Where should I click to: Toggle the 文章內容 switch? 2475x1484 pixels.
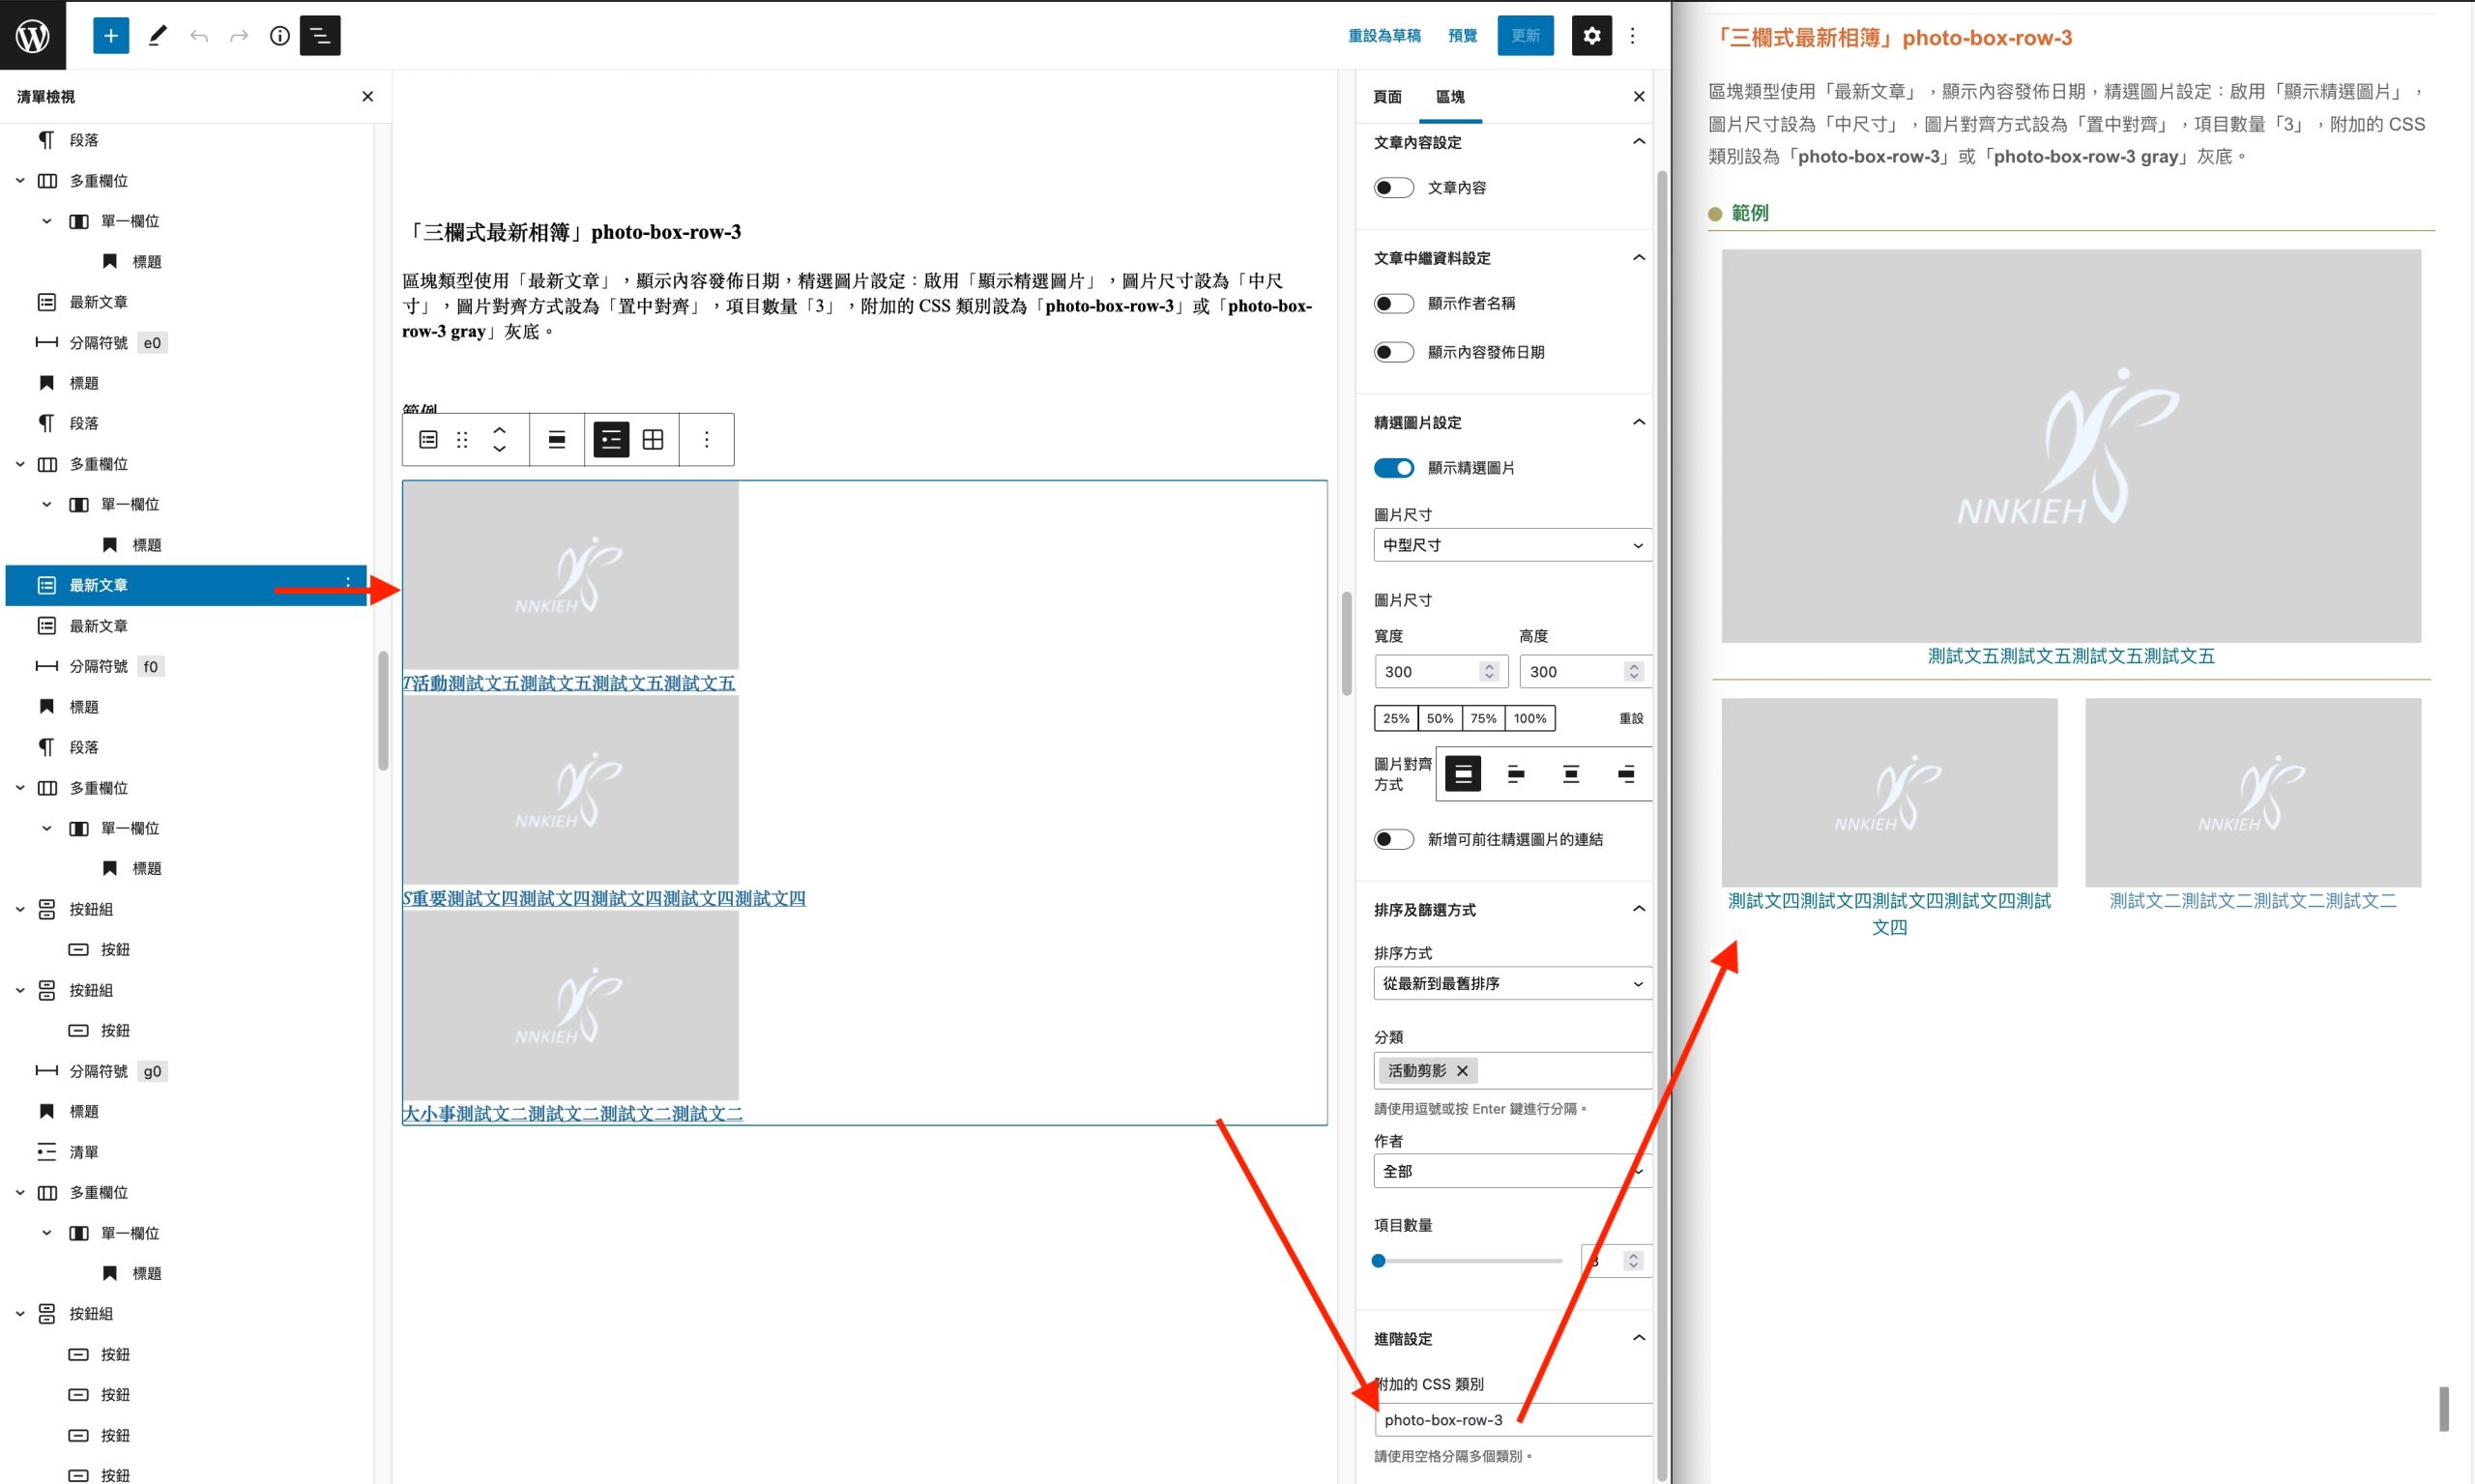tap(1394, 188)
